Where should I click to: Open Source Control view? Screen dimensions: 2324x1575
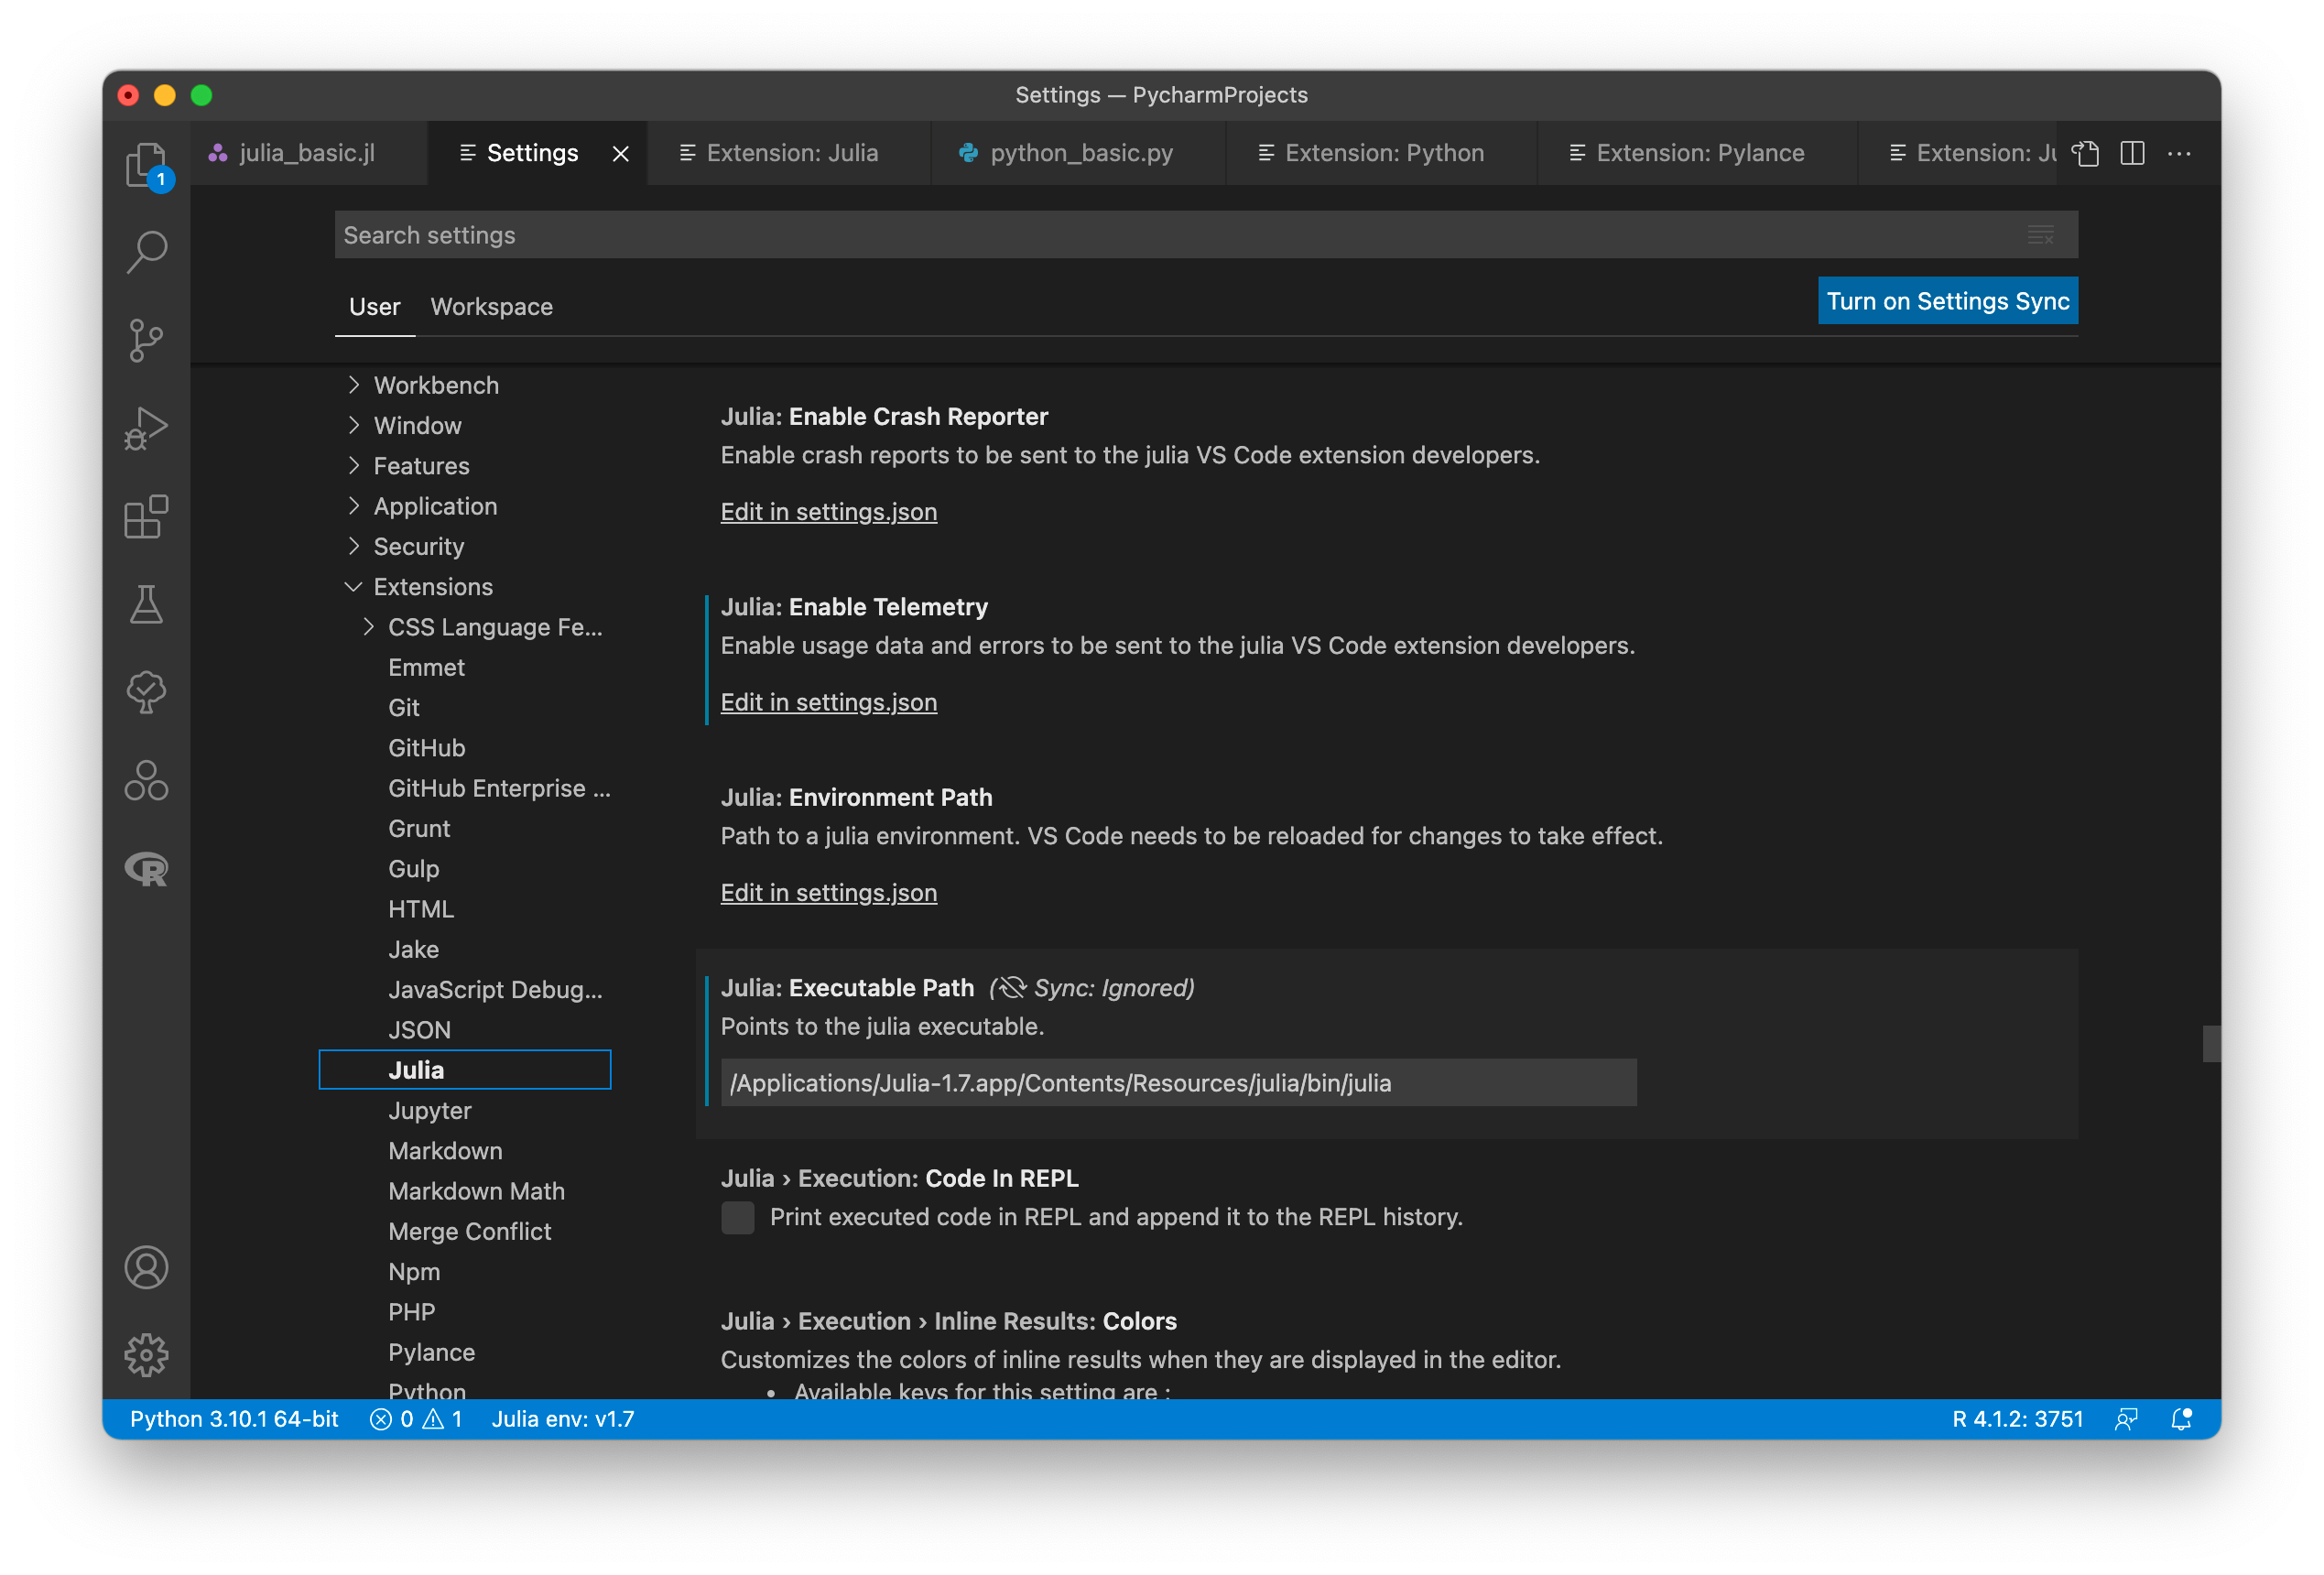pyautogui.click(x=146, y=340)
